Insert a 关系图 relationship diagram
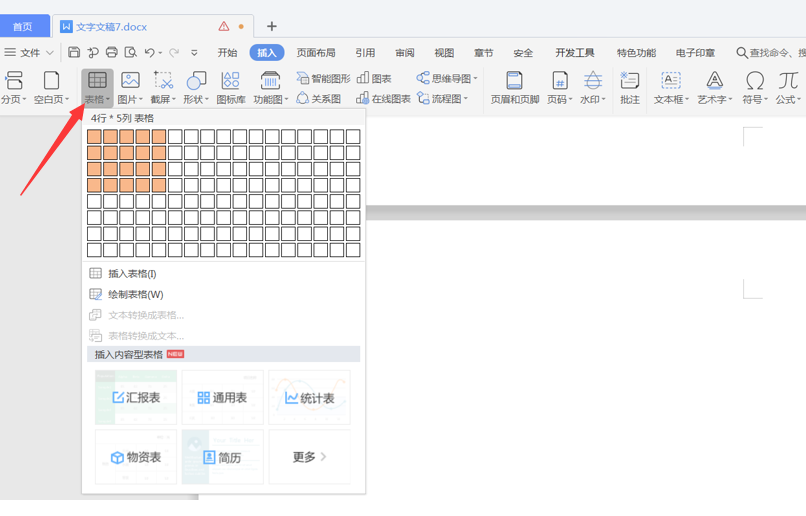 pos(319,99)
